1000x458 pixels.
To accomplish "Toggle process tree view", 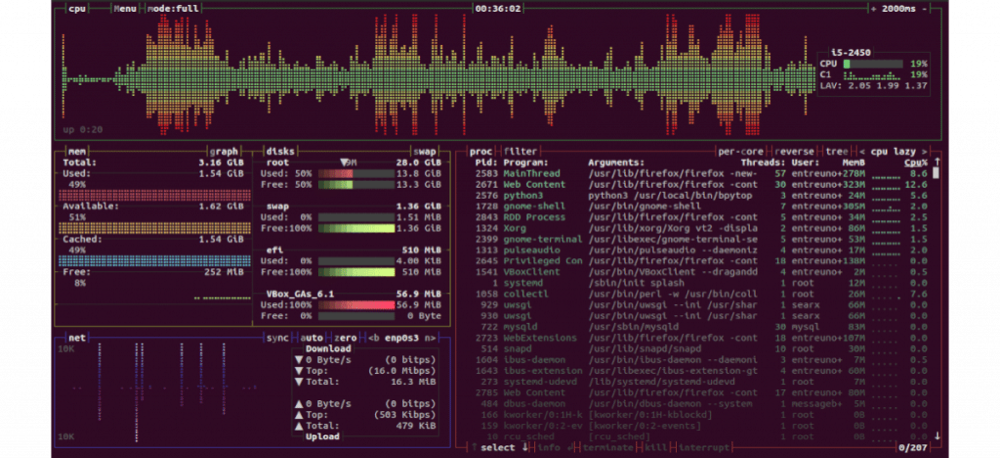I will (x=836, y=151).
